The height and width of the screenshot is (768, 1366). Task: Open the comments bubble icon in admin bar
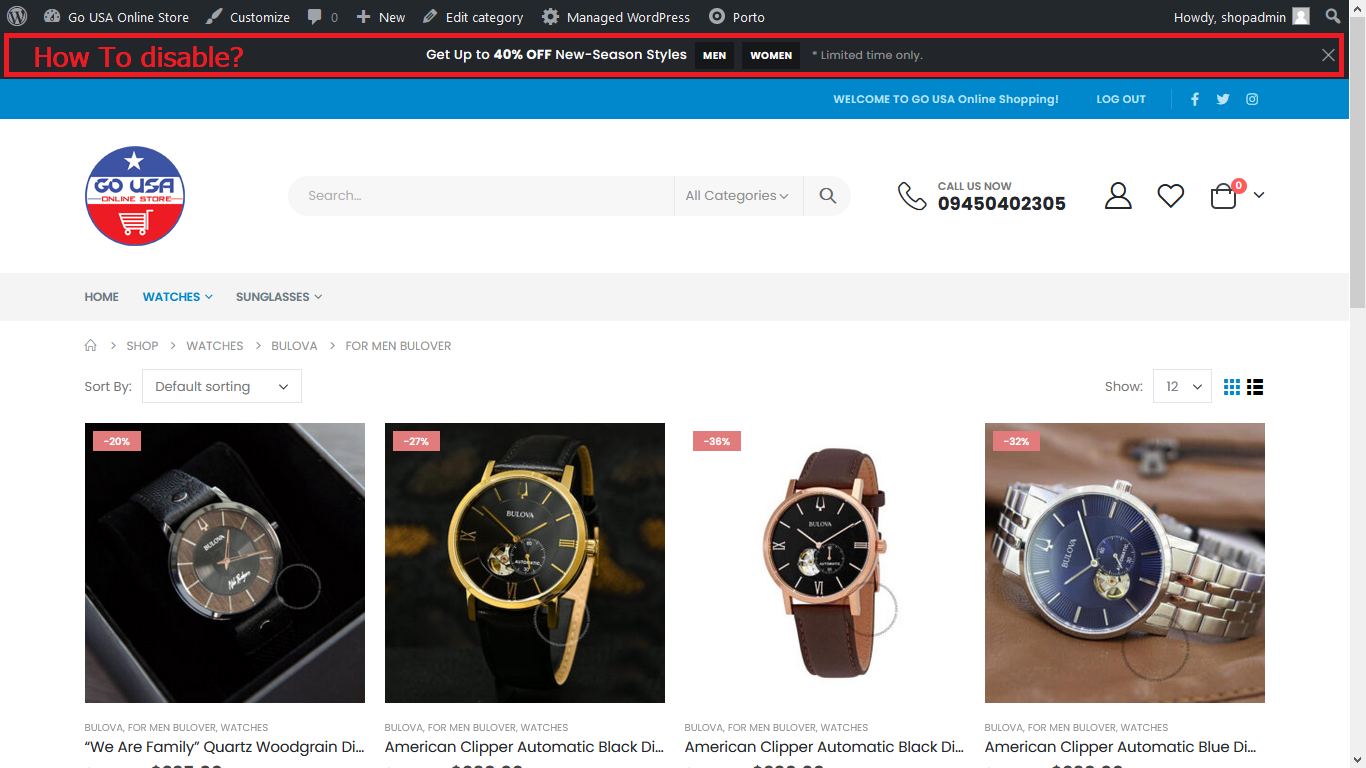pos(315,17)
